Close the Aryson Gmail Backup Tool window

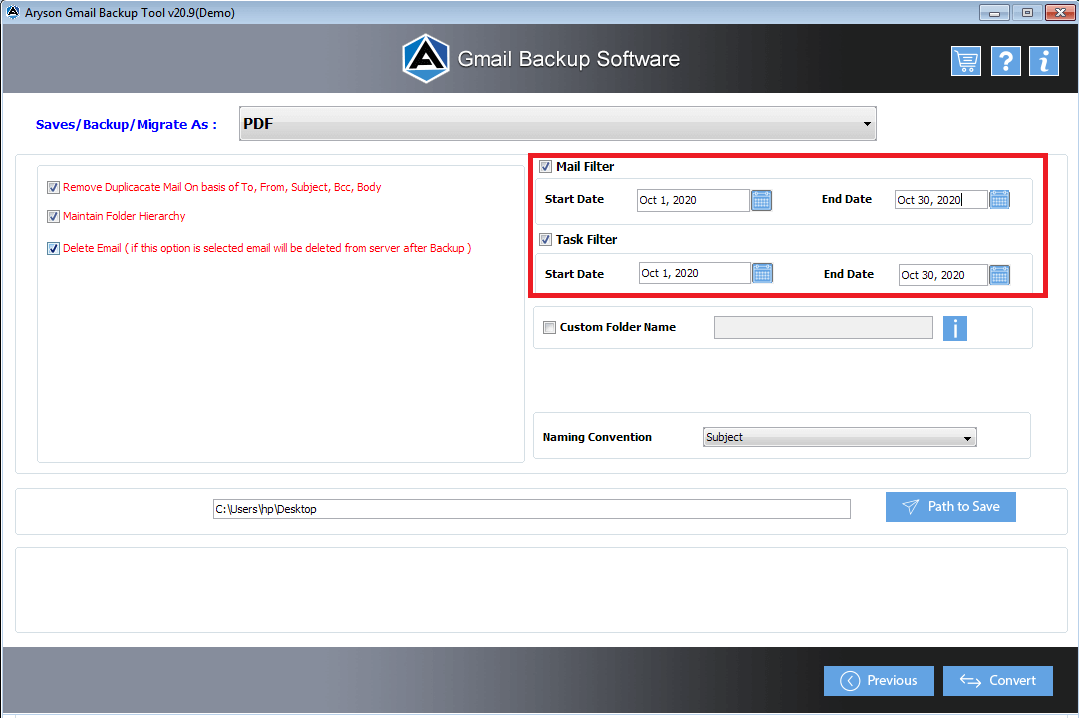(x=1060, y=12)
